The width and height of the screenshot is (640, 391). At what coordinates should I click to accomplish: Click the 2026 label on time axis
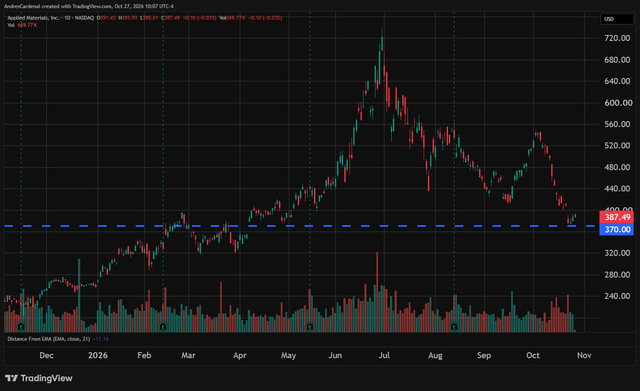point(98,355)
